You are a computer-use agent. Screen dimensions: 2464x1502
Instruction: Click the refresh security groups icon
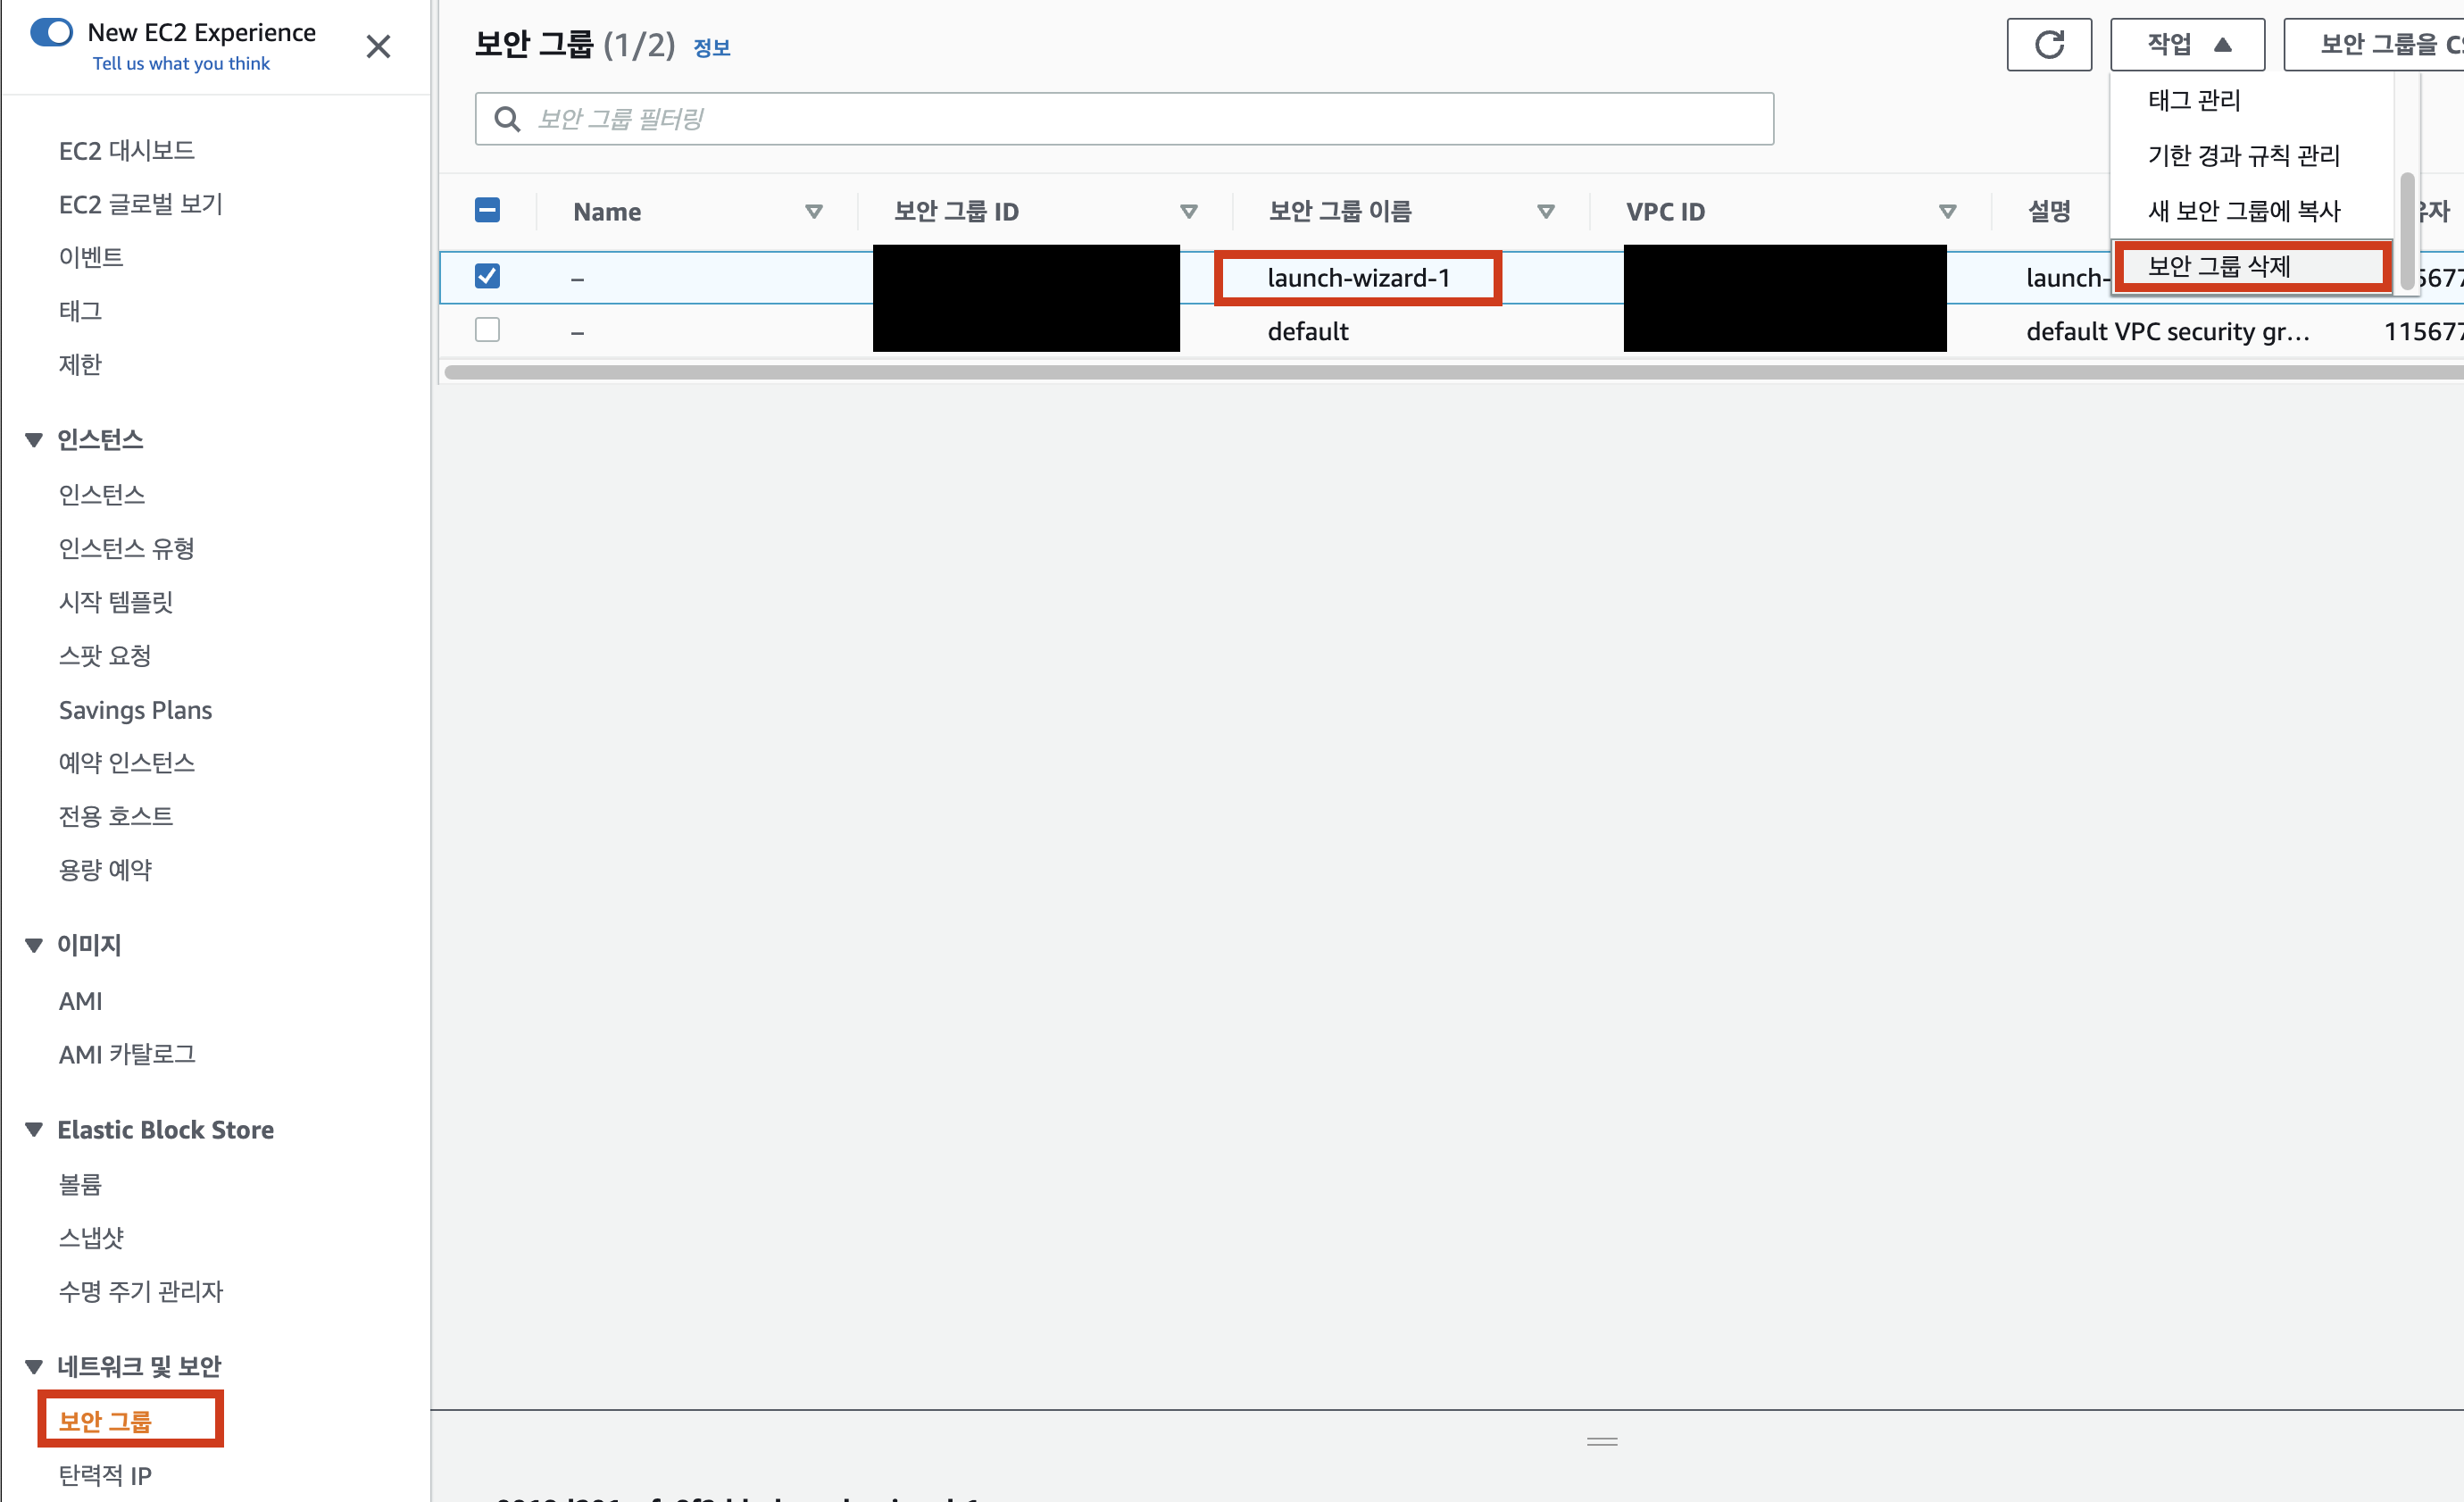point(2048,44)
